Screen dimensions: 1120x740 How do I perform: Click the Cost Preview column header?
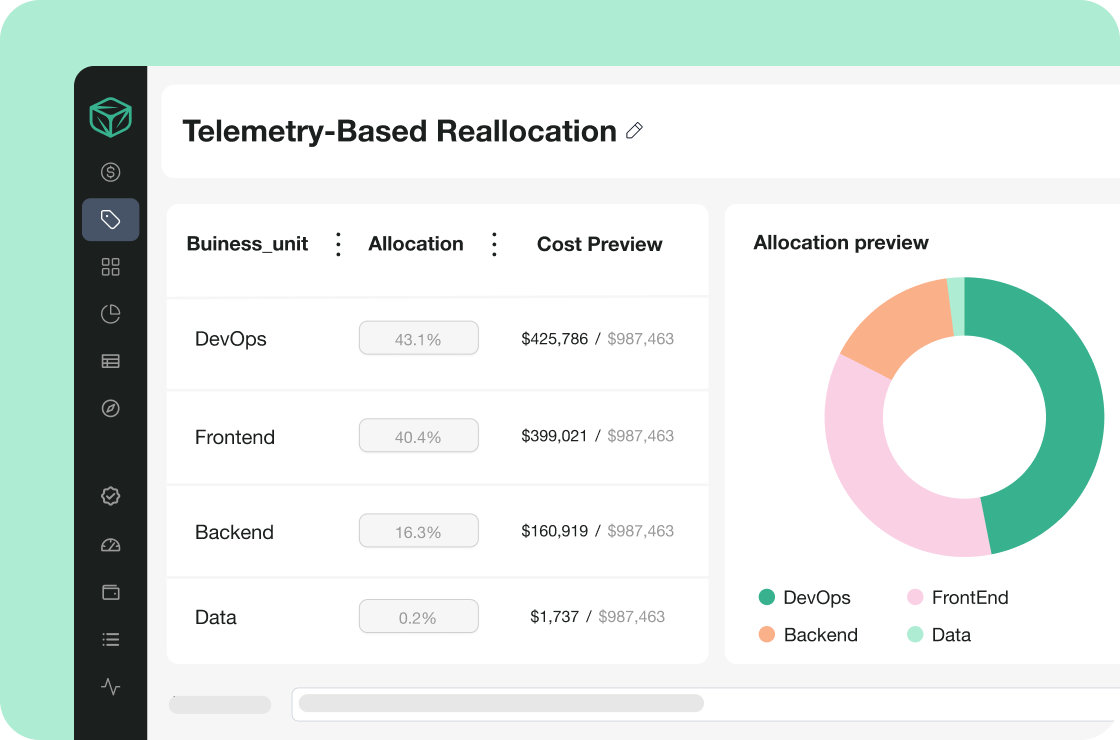(599, 244)
